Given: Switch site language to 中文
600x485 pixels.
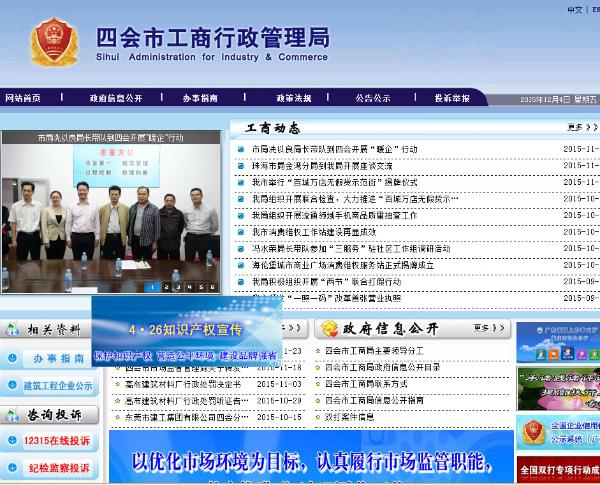Looking at the screenshot, I should 574,9.
